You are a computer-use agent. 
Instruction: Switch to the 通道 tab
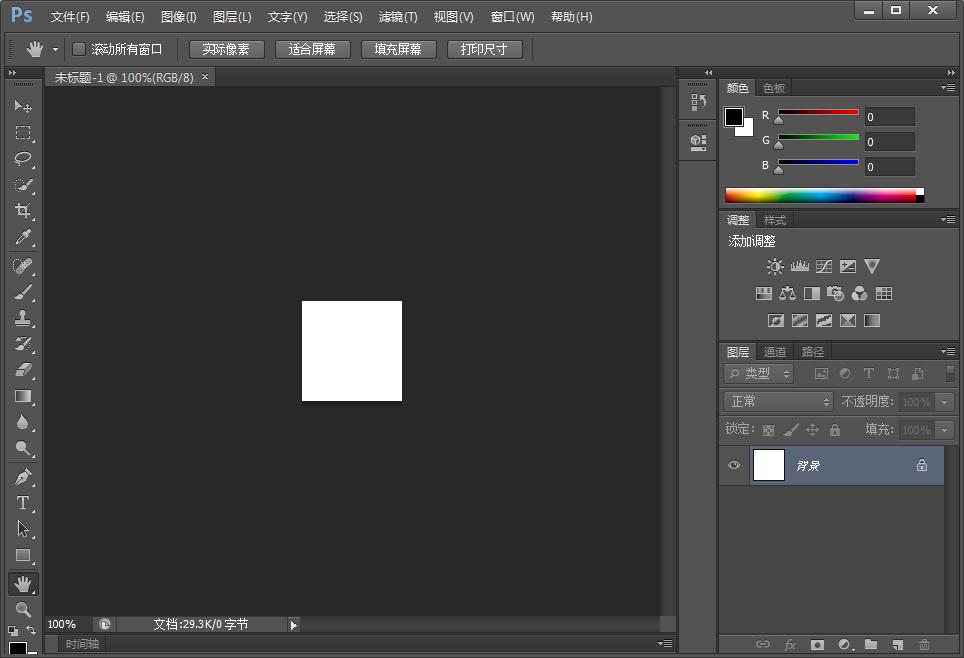[x=775, y=352]
